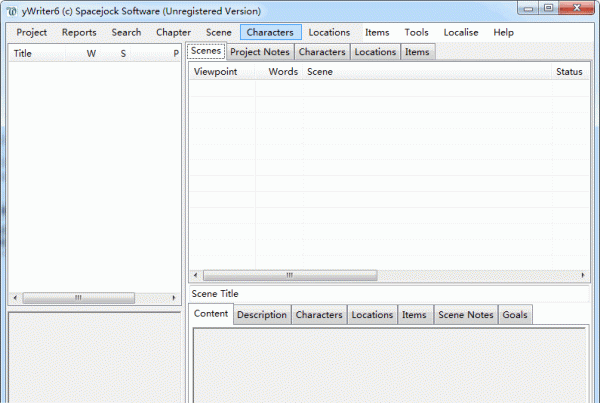Maximize the yWriter6 window

coord(549,8)
